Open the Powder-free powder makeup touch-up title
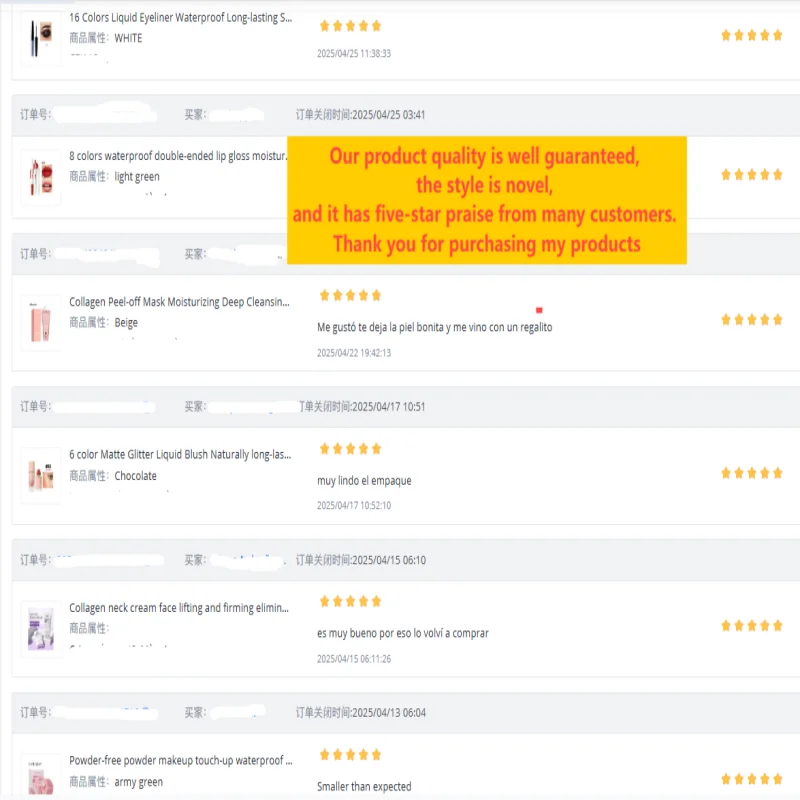800x800 pixels. click(181, 761)
